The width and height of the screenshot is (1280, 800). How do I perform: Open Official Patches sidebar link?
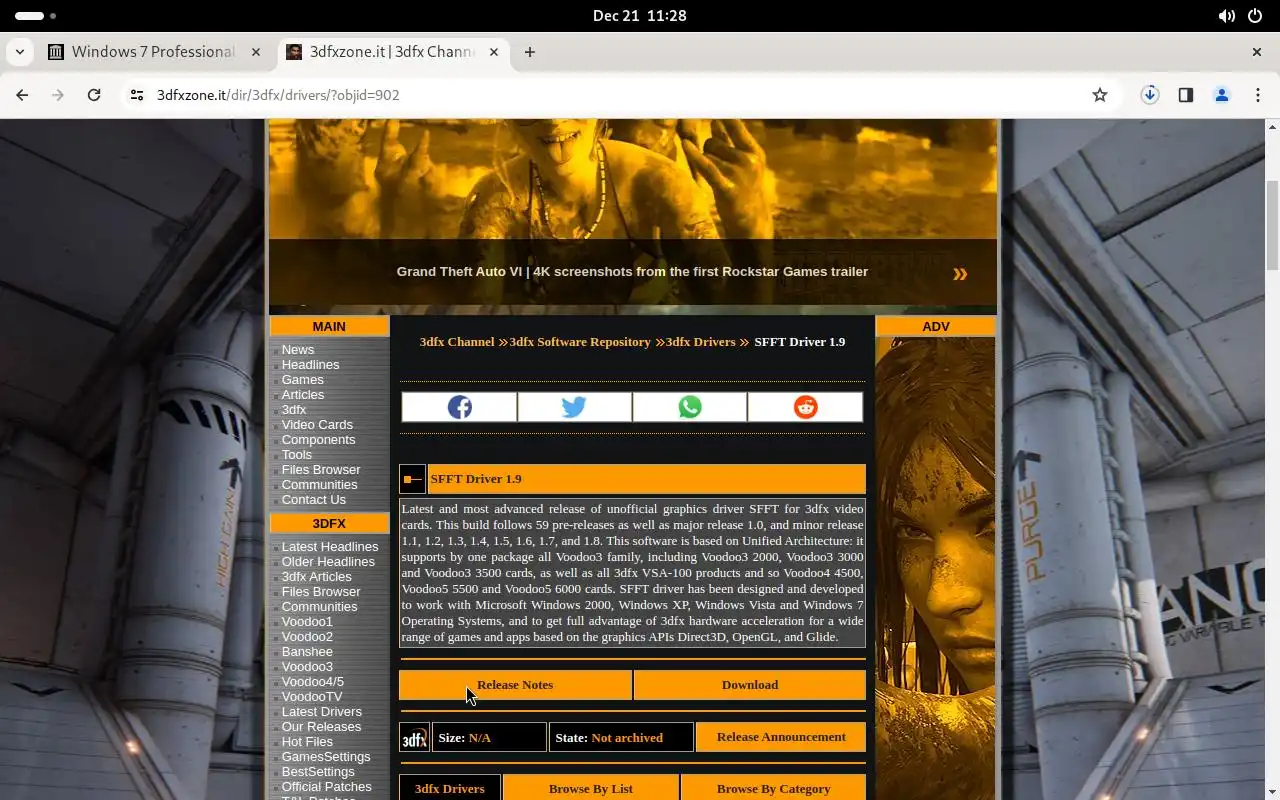(x=327, y=787)
